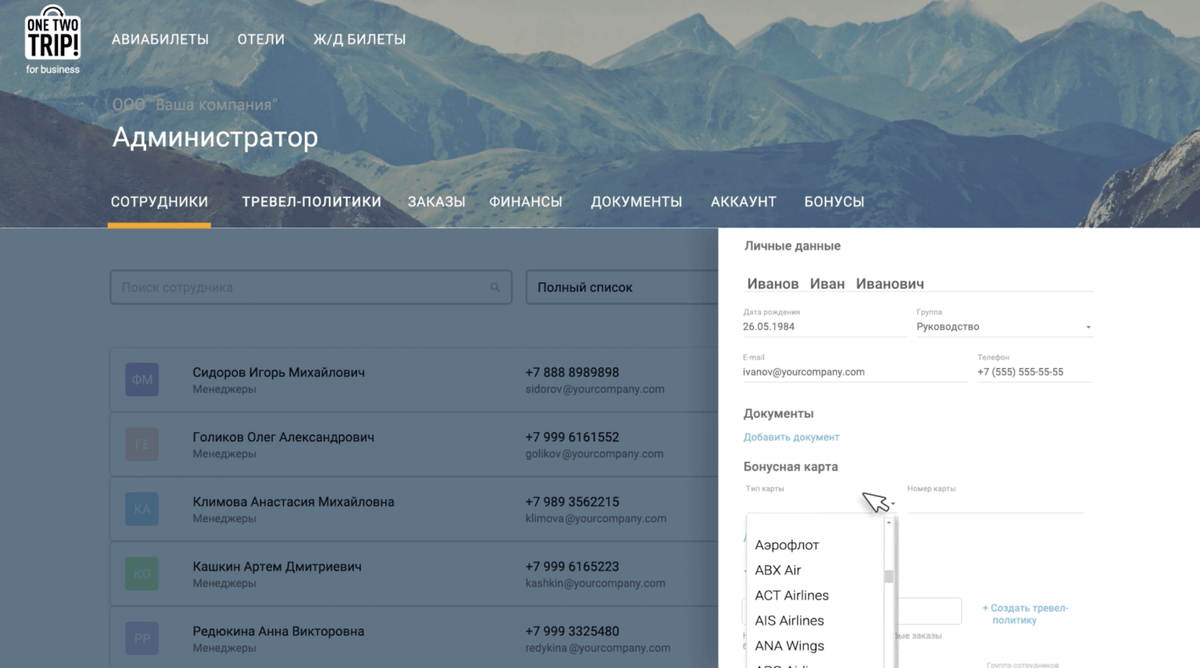
Task: Switch to the Аккаунт tab
Action: pyautogui.click(x=743, y=202)
